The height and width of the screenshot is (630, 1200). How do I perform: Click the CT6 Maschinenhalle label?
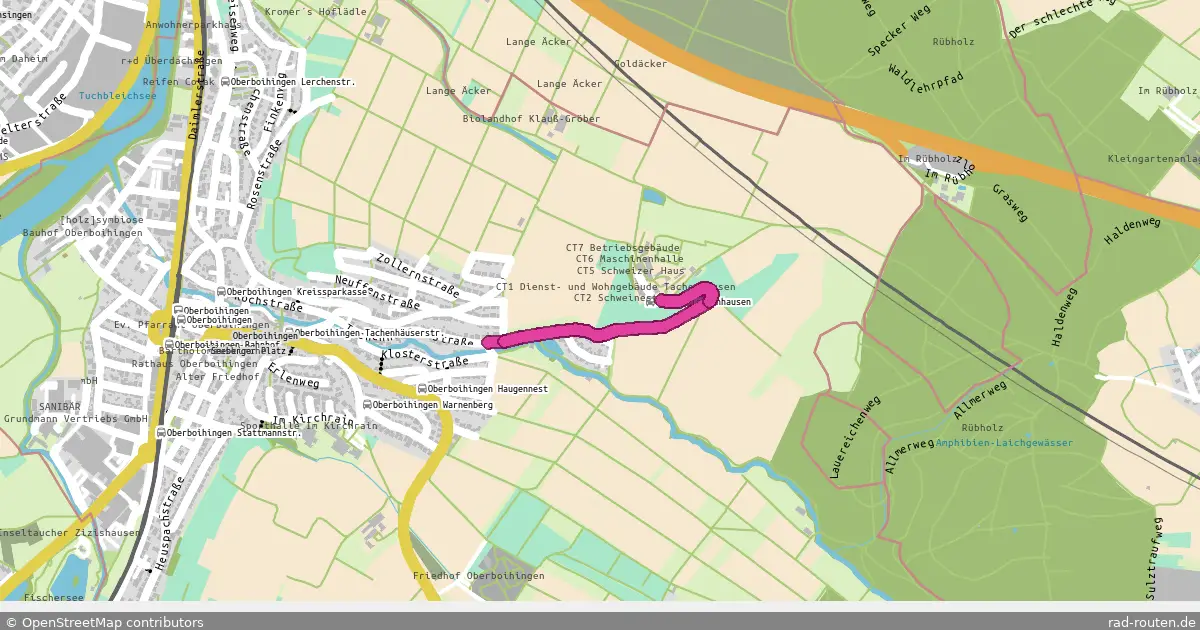tap(628, 259)
